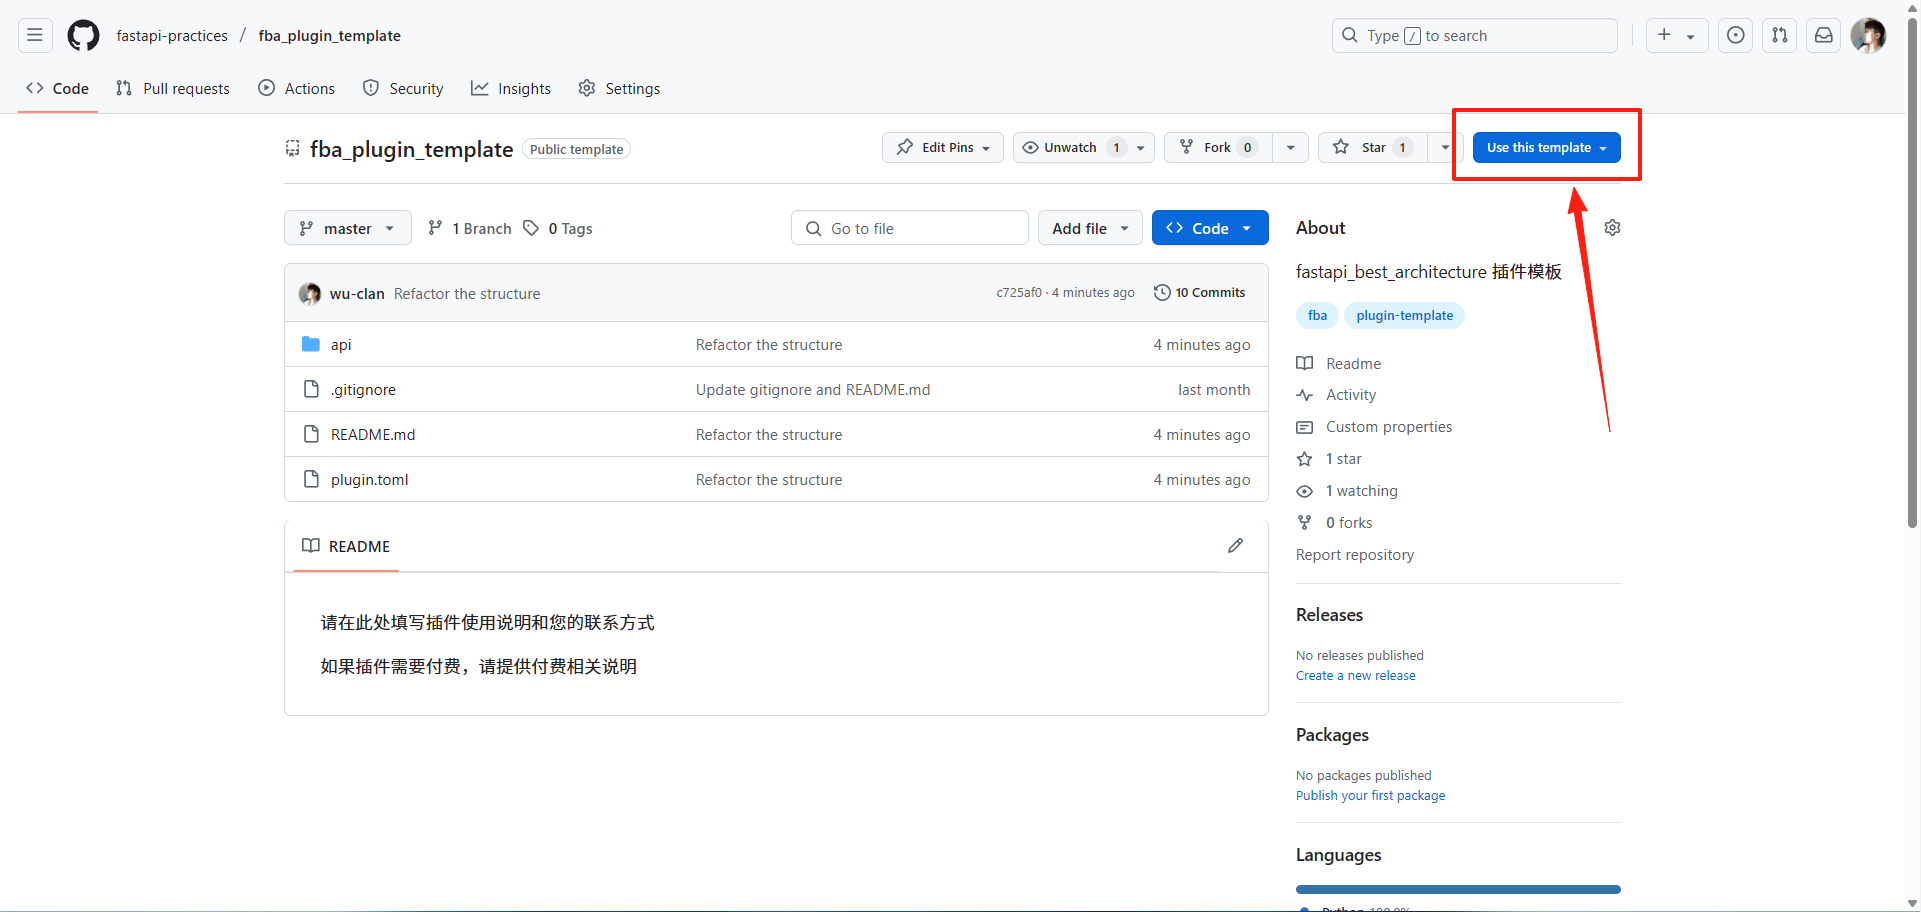Switch to the Actions tab

297,89
